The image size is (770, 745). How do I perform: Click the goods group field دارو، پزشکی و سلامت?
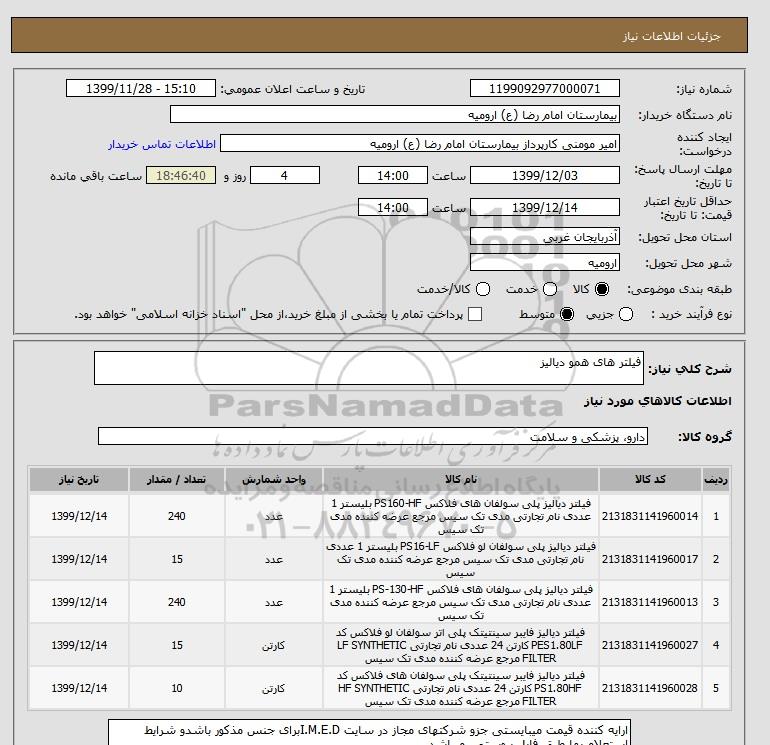tap(373, 436)
